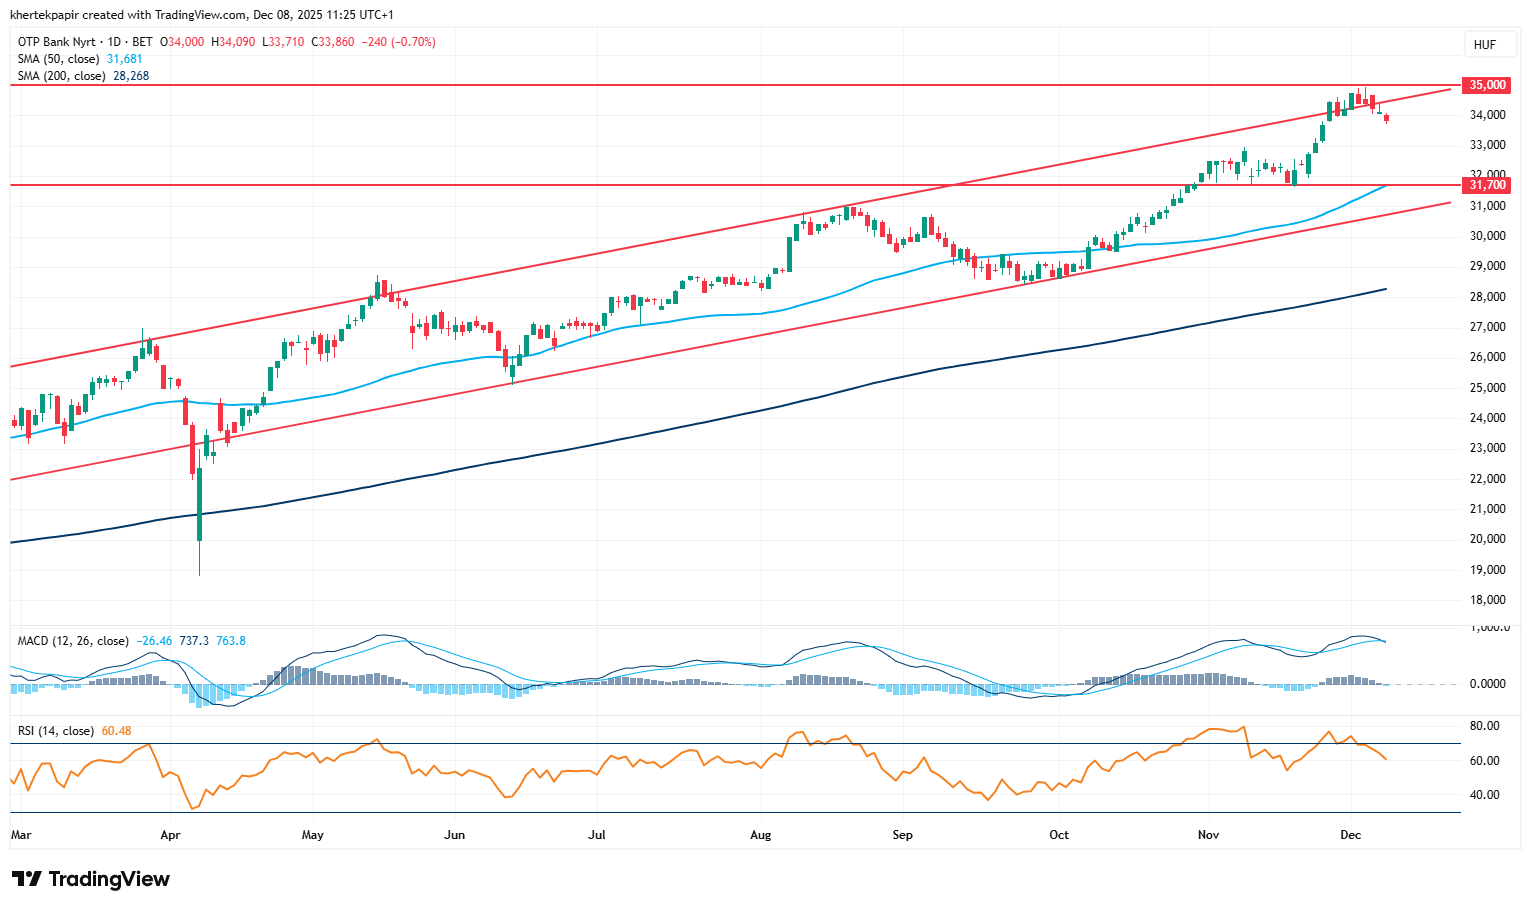Click the 35,000 red price label

pyautogui.click(x=1486, y=86)
